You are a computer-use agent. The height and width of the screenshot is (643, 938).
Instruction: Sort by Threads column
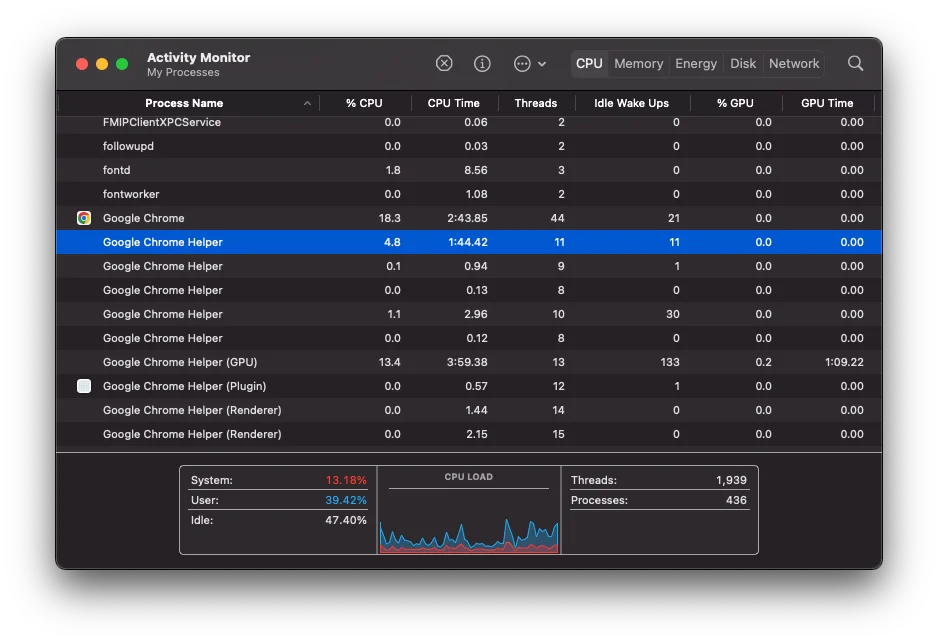535,103
